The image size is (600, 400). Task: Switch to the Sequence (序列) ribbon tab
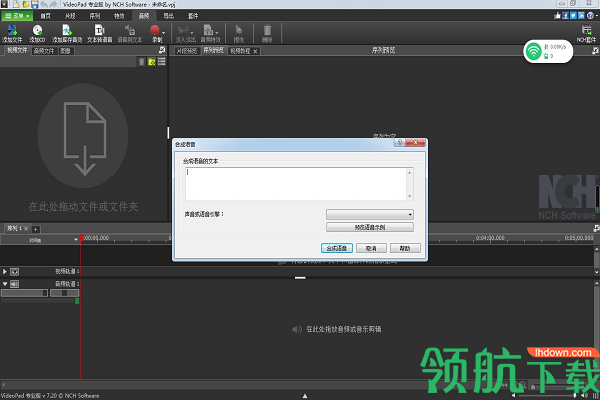click(x=95, y=16)
